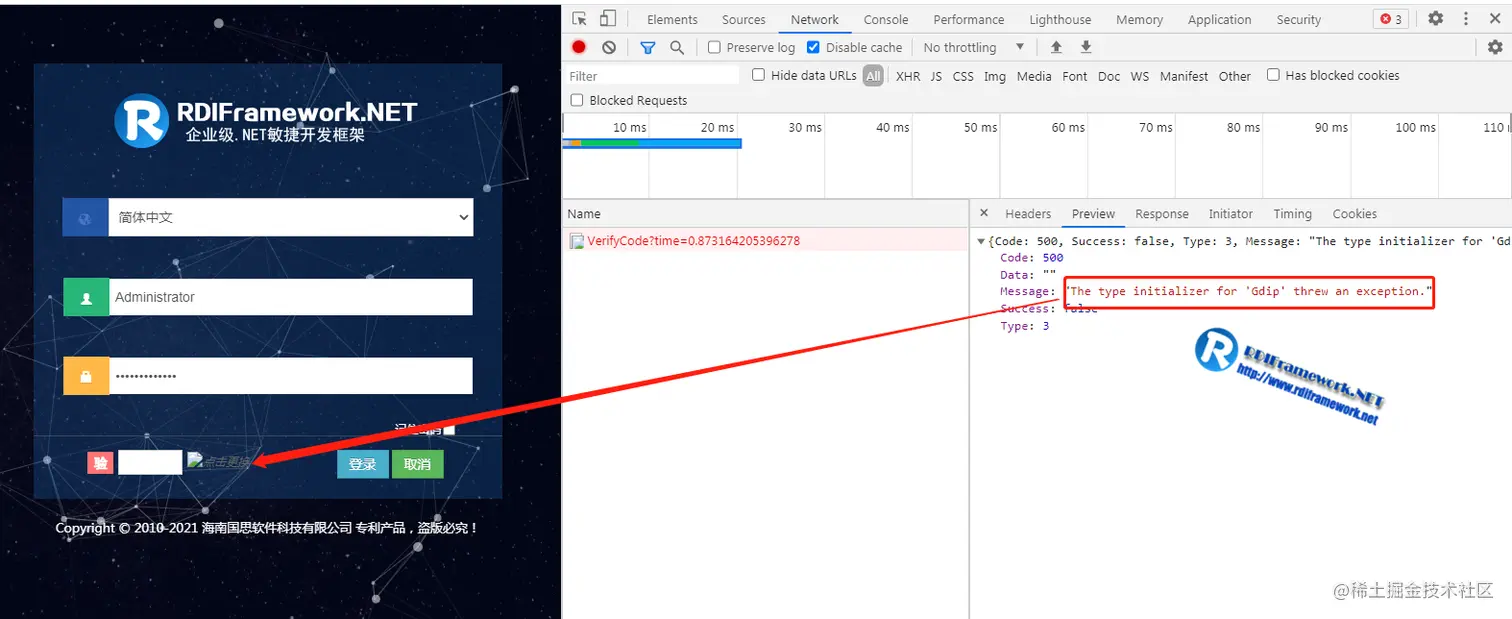
Task: Collapse the JSON response object
Action: 981,241
